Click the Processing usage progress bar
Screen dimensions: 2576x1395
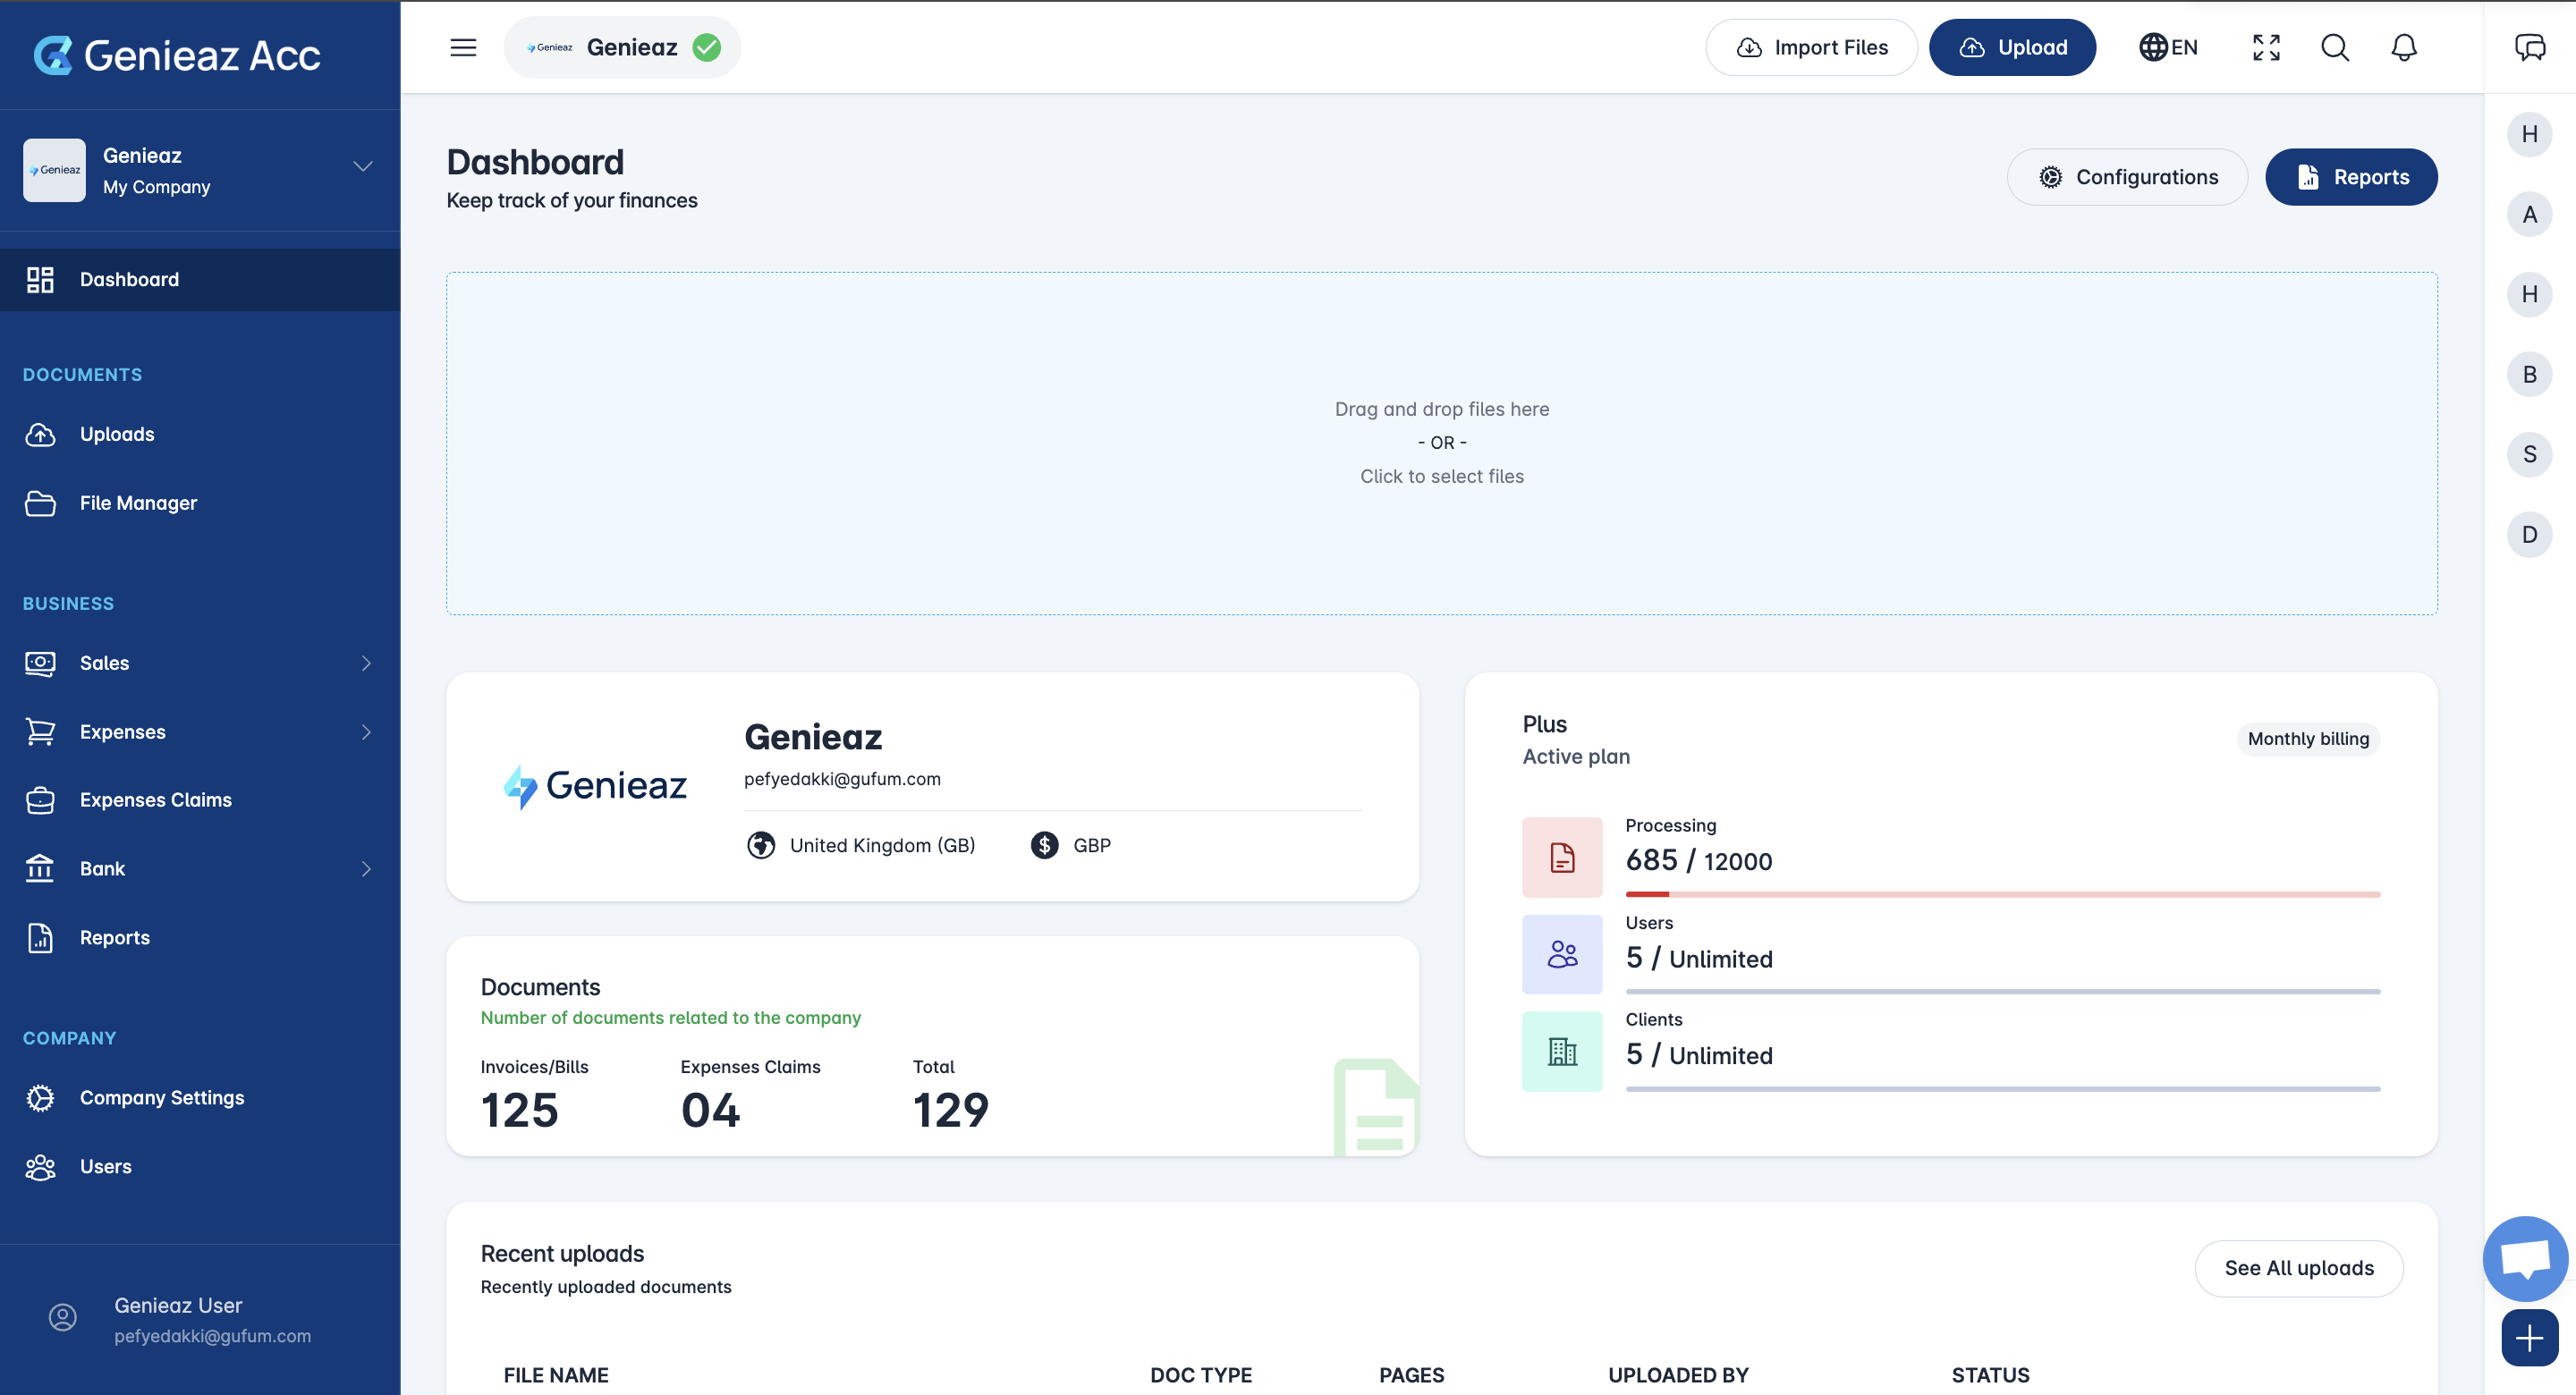(x=2002, y=894)
